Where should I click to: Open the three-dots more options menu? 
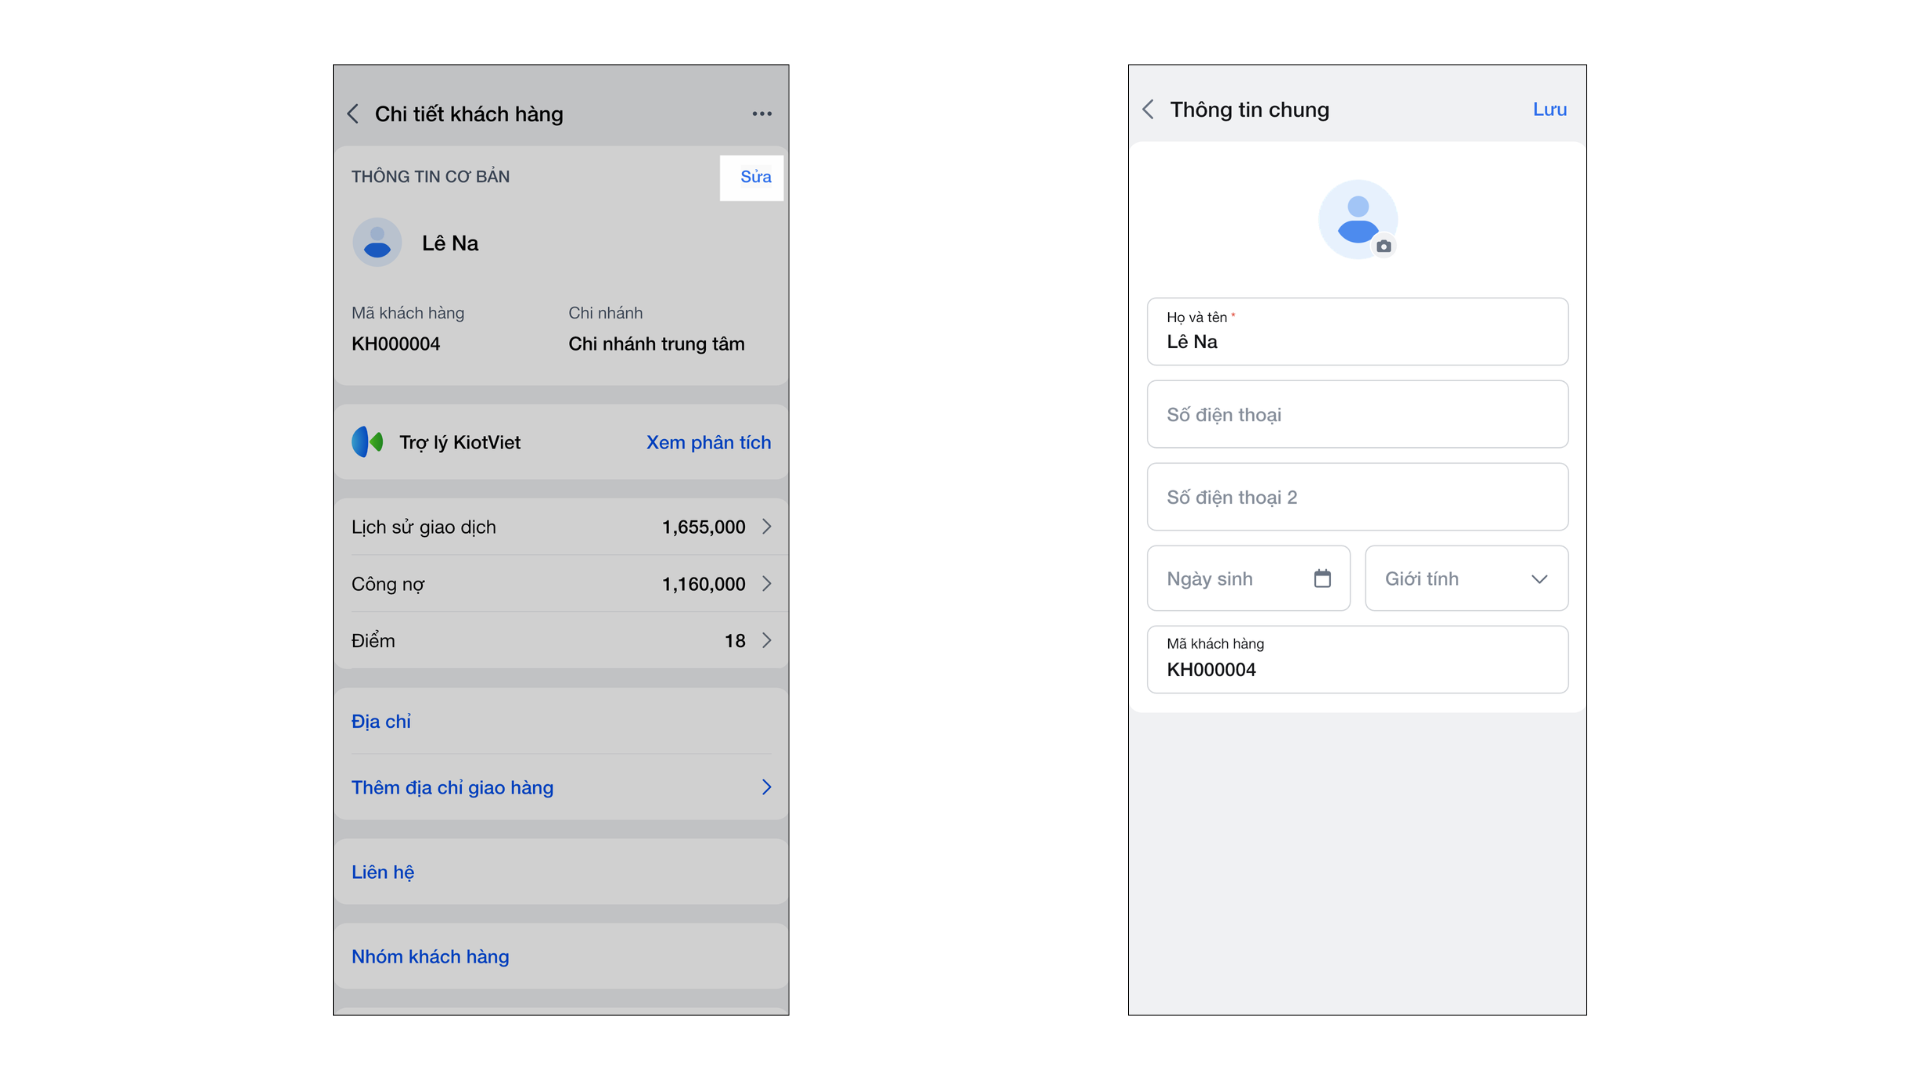click(x=762, y=114)
